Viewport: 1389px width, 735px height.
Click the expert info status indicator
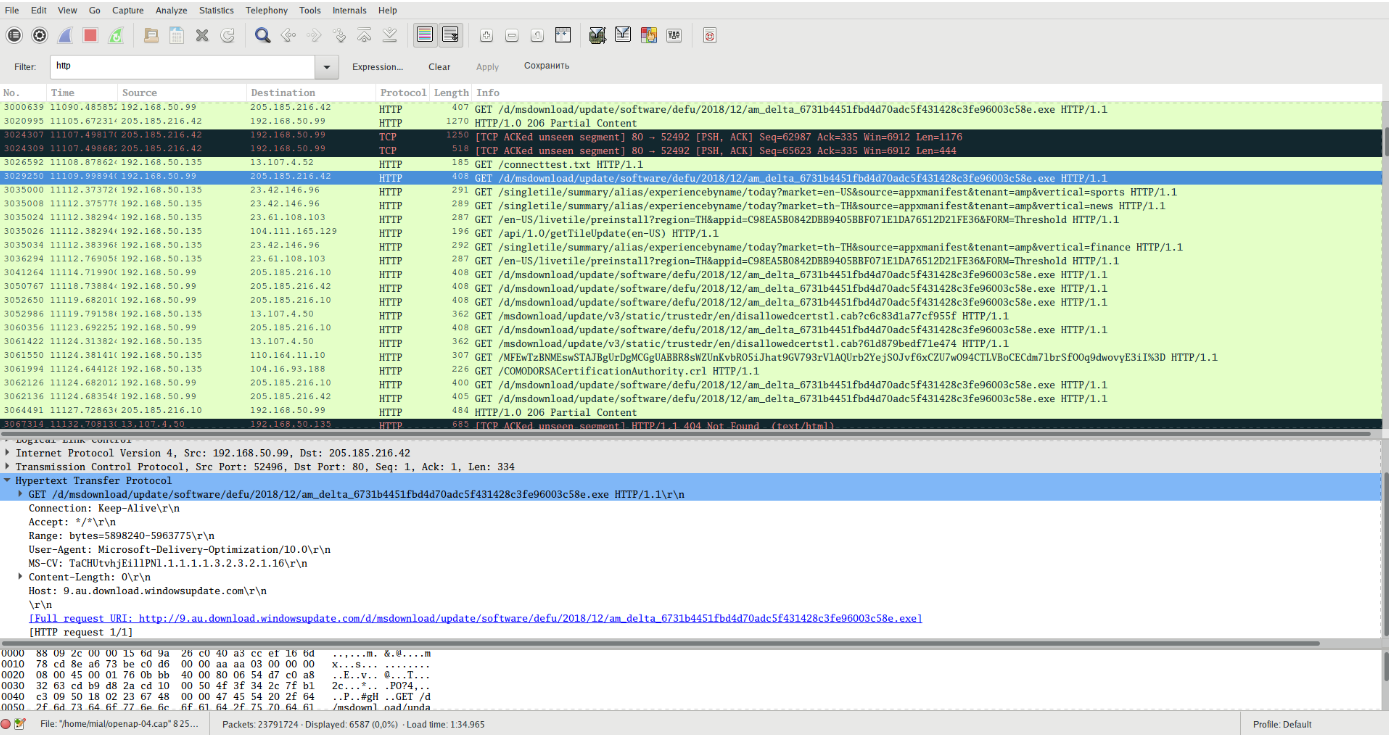click(7, 724)
